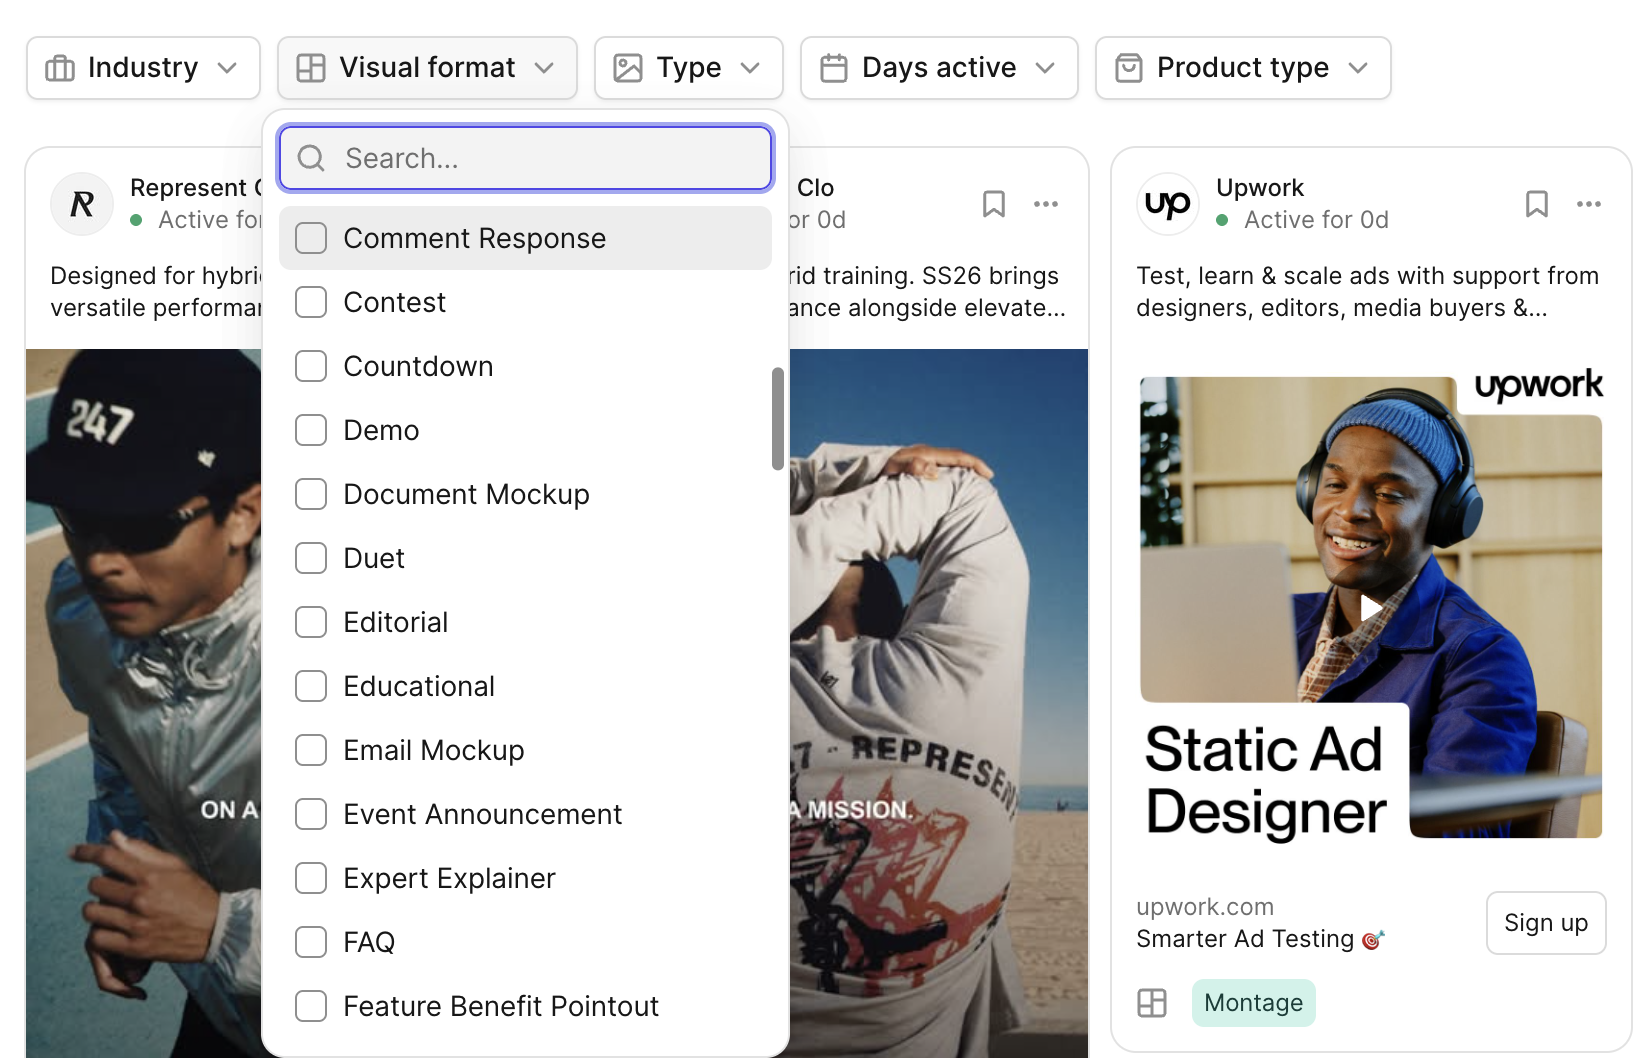Click the Upwork advertiser name
The height and width of the screenshot is (1058, 1646).
[x=1260, y=188]
